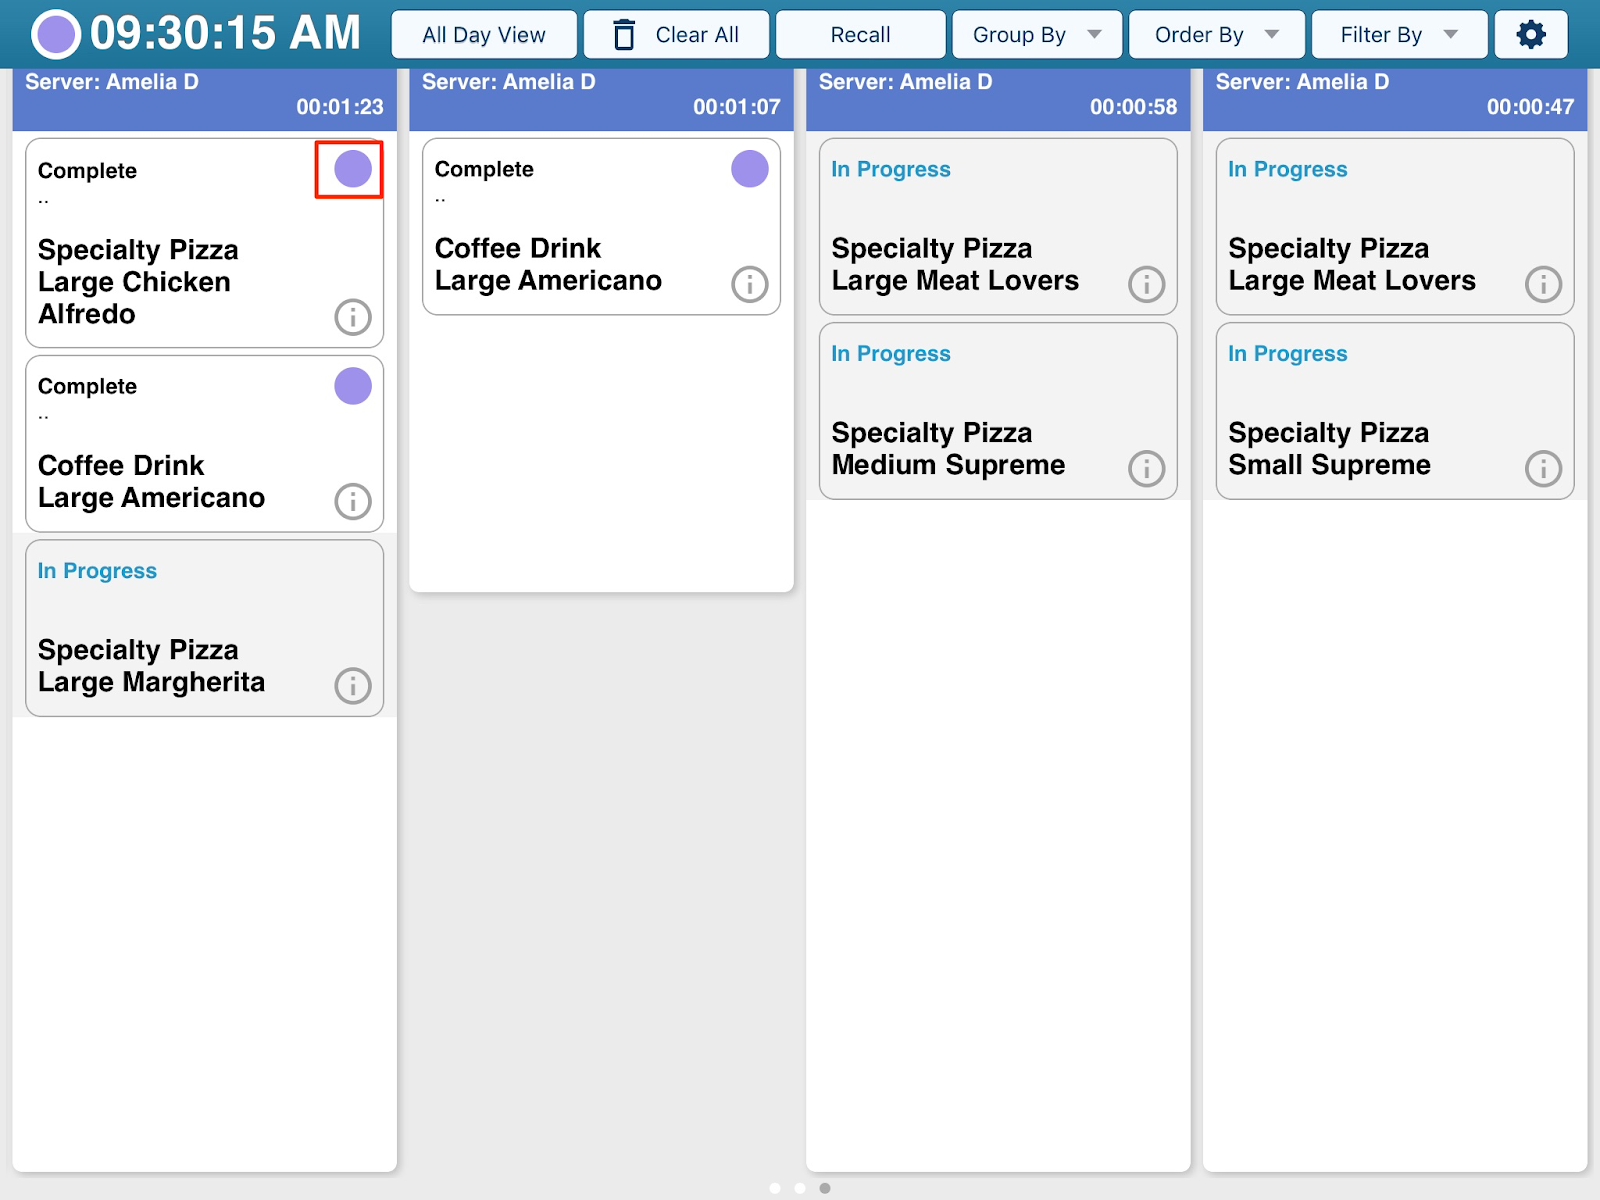Click info icon on second ticket's Americano
Viewport: 1600px width, 1200px height.
(x=749, y=284)
